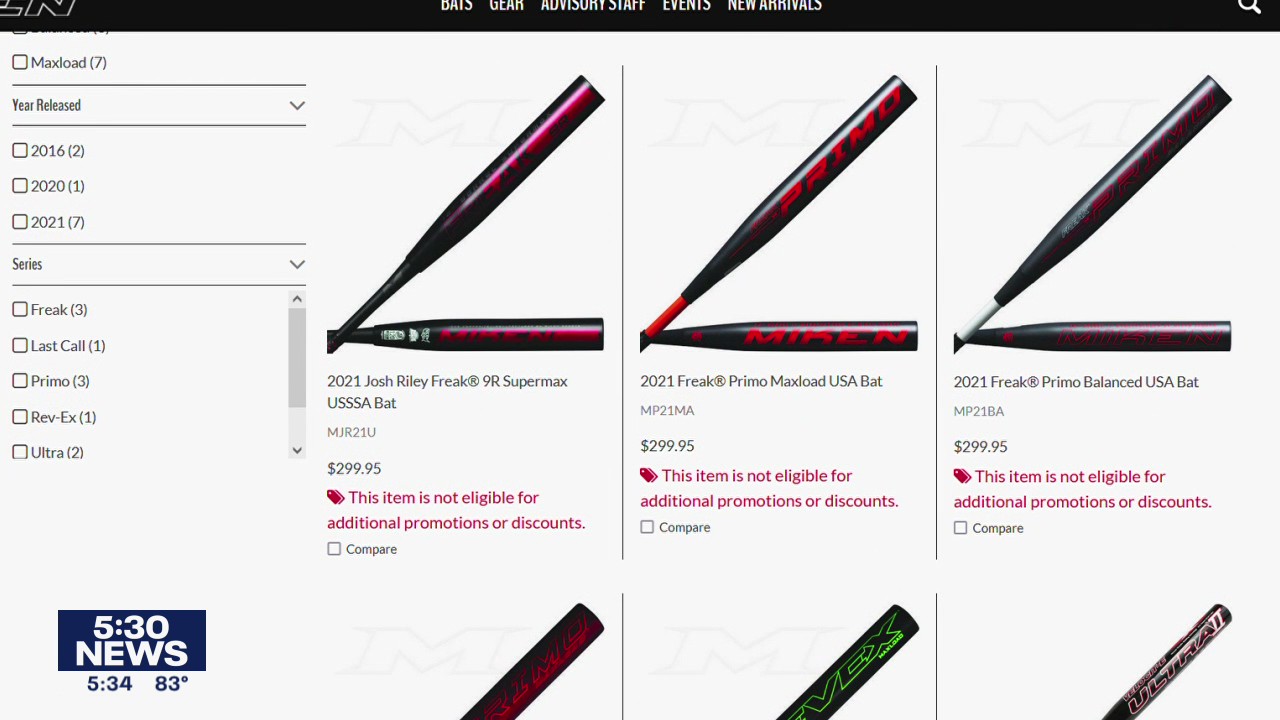This screenshot has width=1280, height=720.
Task: Select the Ultra (2) series filter
Action: coord(20,452)
